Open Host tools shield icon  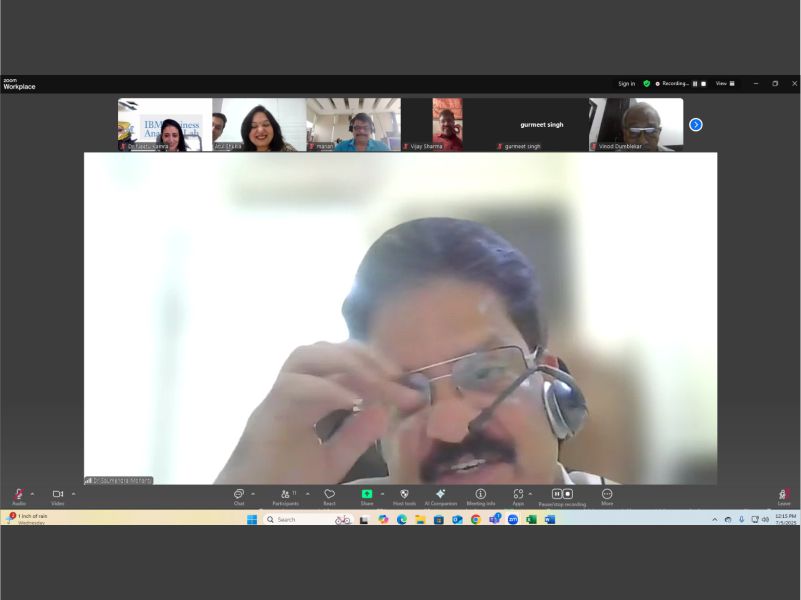coord(404,495)
